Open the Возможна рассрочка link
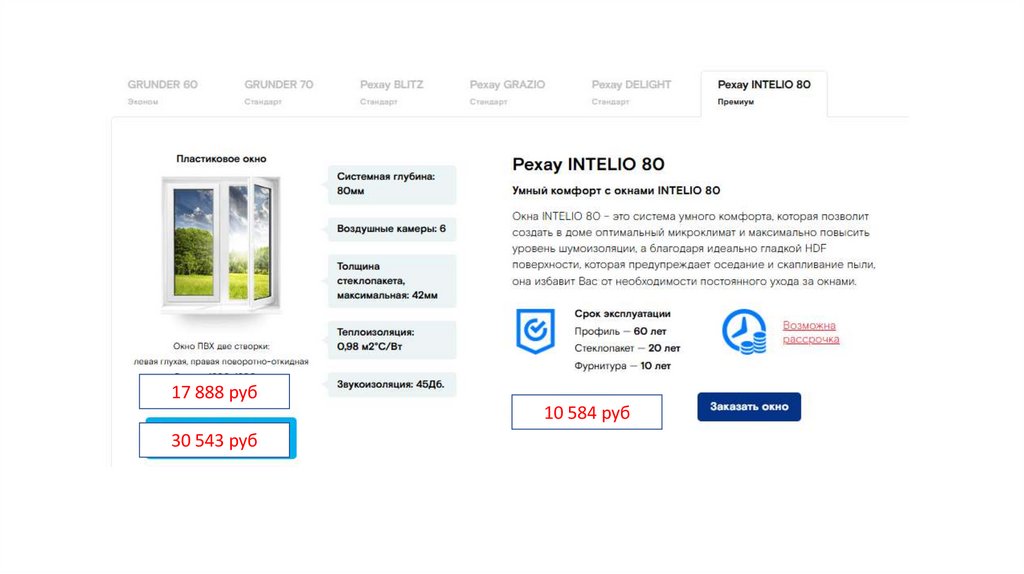1024x574 pixels. point(811,332)
